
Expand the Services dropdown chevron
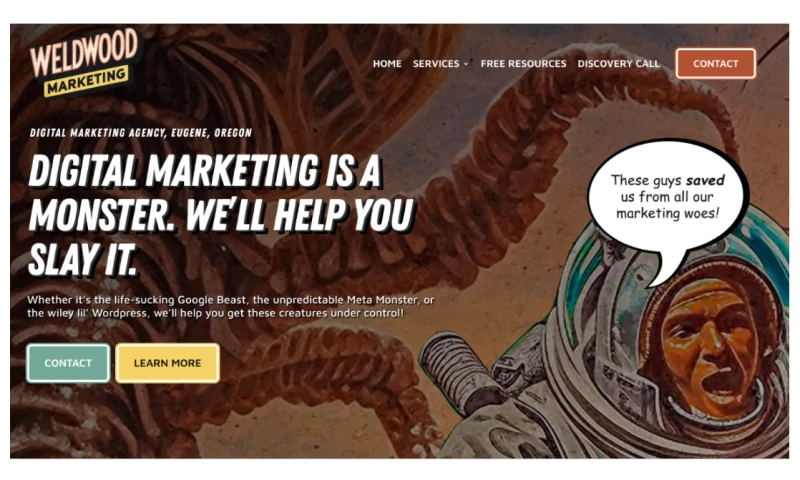(x=466, y=64)
